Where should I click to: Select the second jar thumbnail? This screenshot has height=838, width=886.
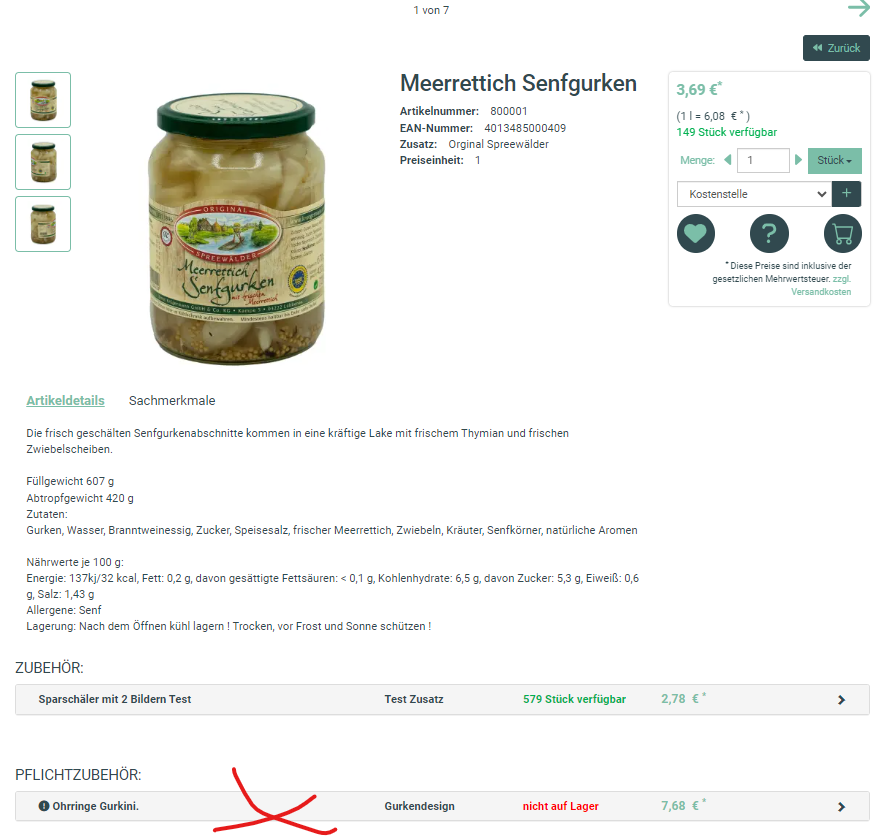43,162
